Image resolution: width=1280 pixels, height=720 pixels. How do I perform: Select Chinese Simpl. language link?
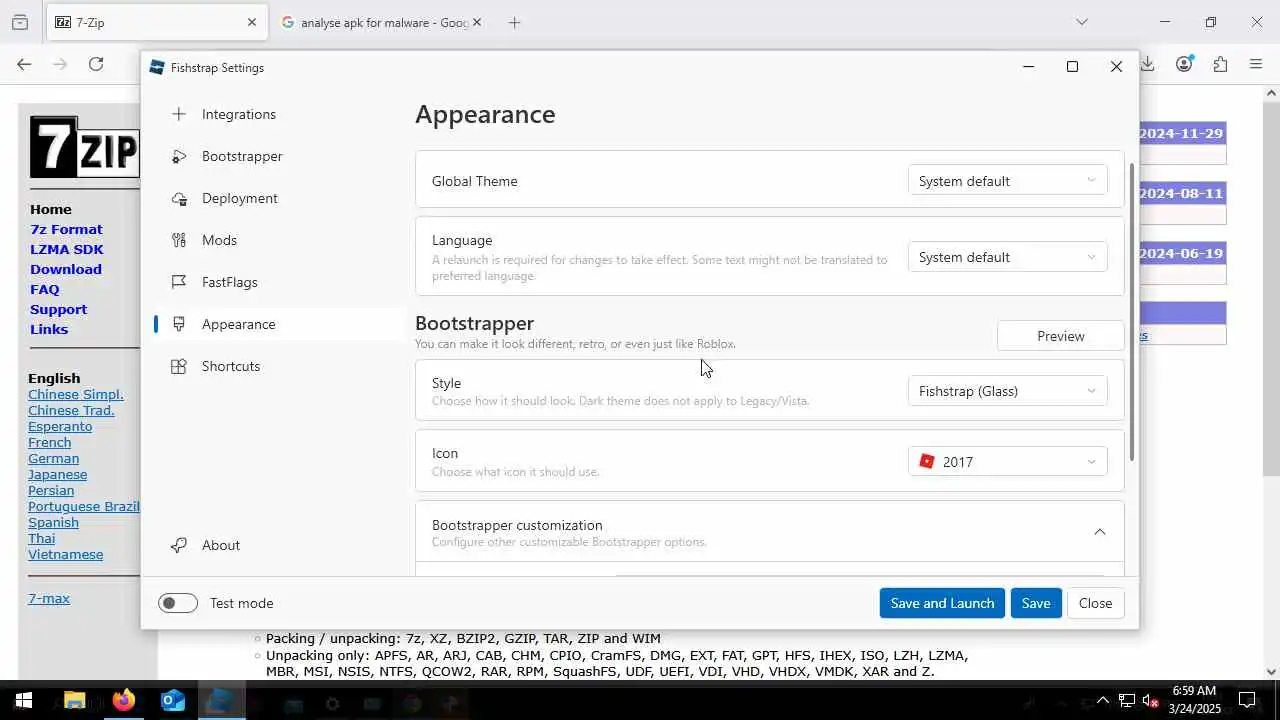click(x=76, y=394)
